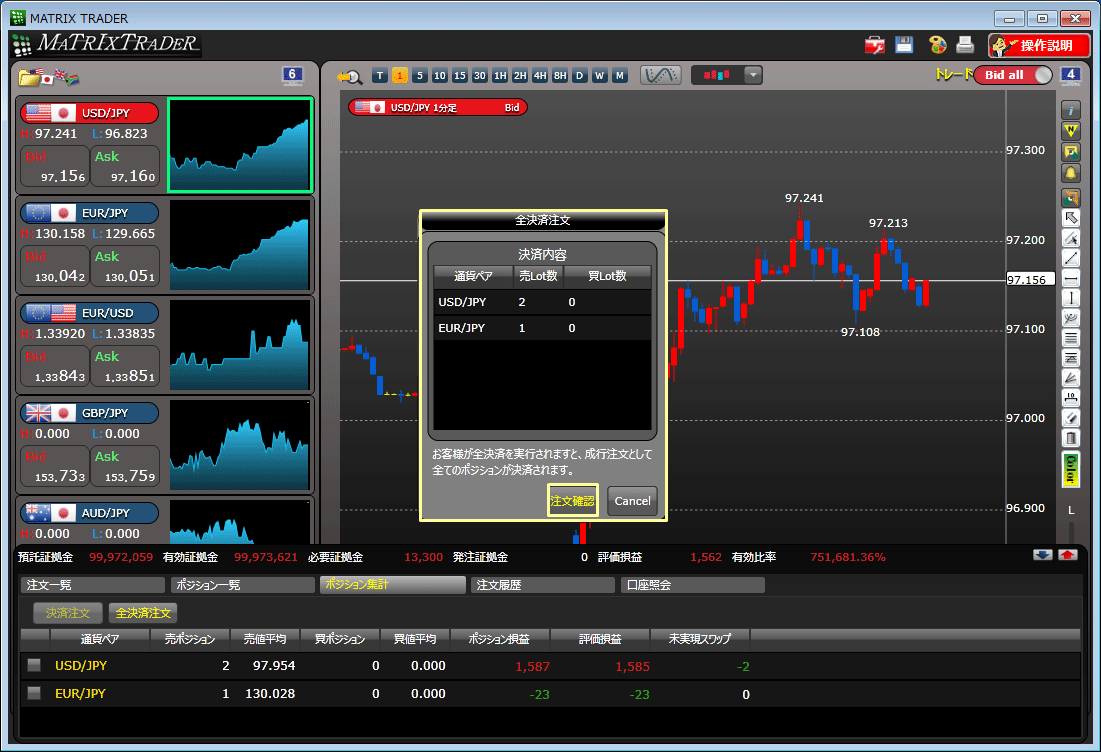Screen dimensions: 1101x752
Task: Tick the USD/JPY position row checkbox
Action: (x=34, y=665)
